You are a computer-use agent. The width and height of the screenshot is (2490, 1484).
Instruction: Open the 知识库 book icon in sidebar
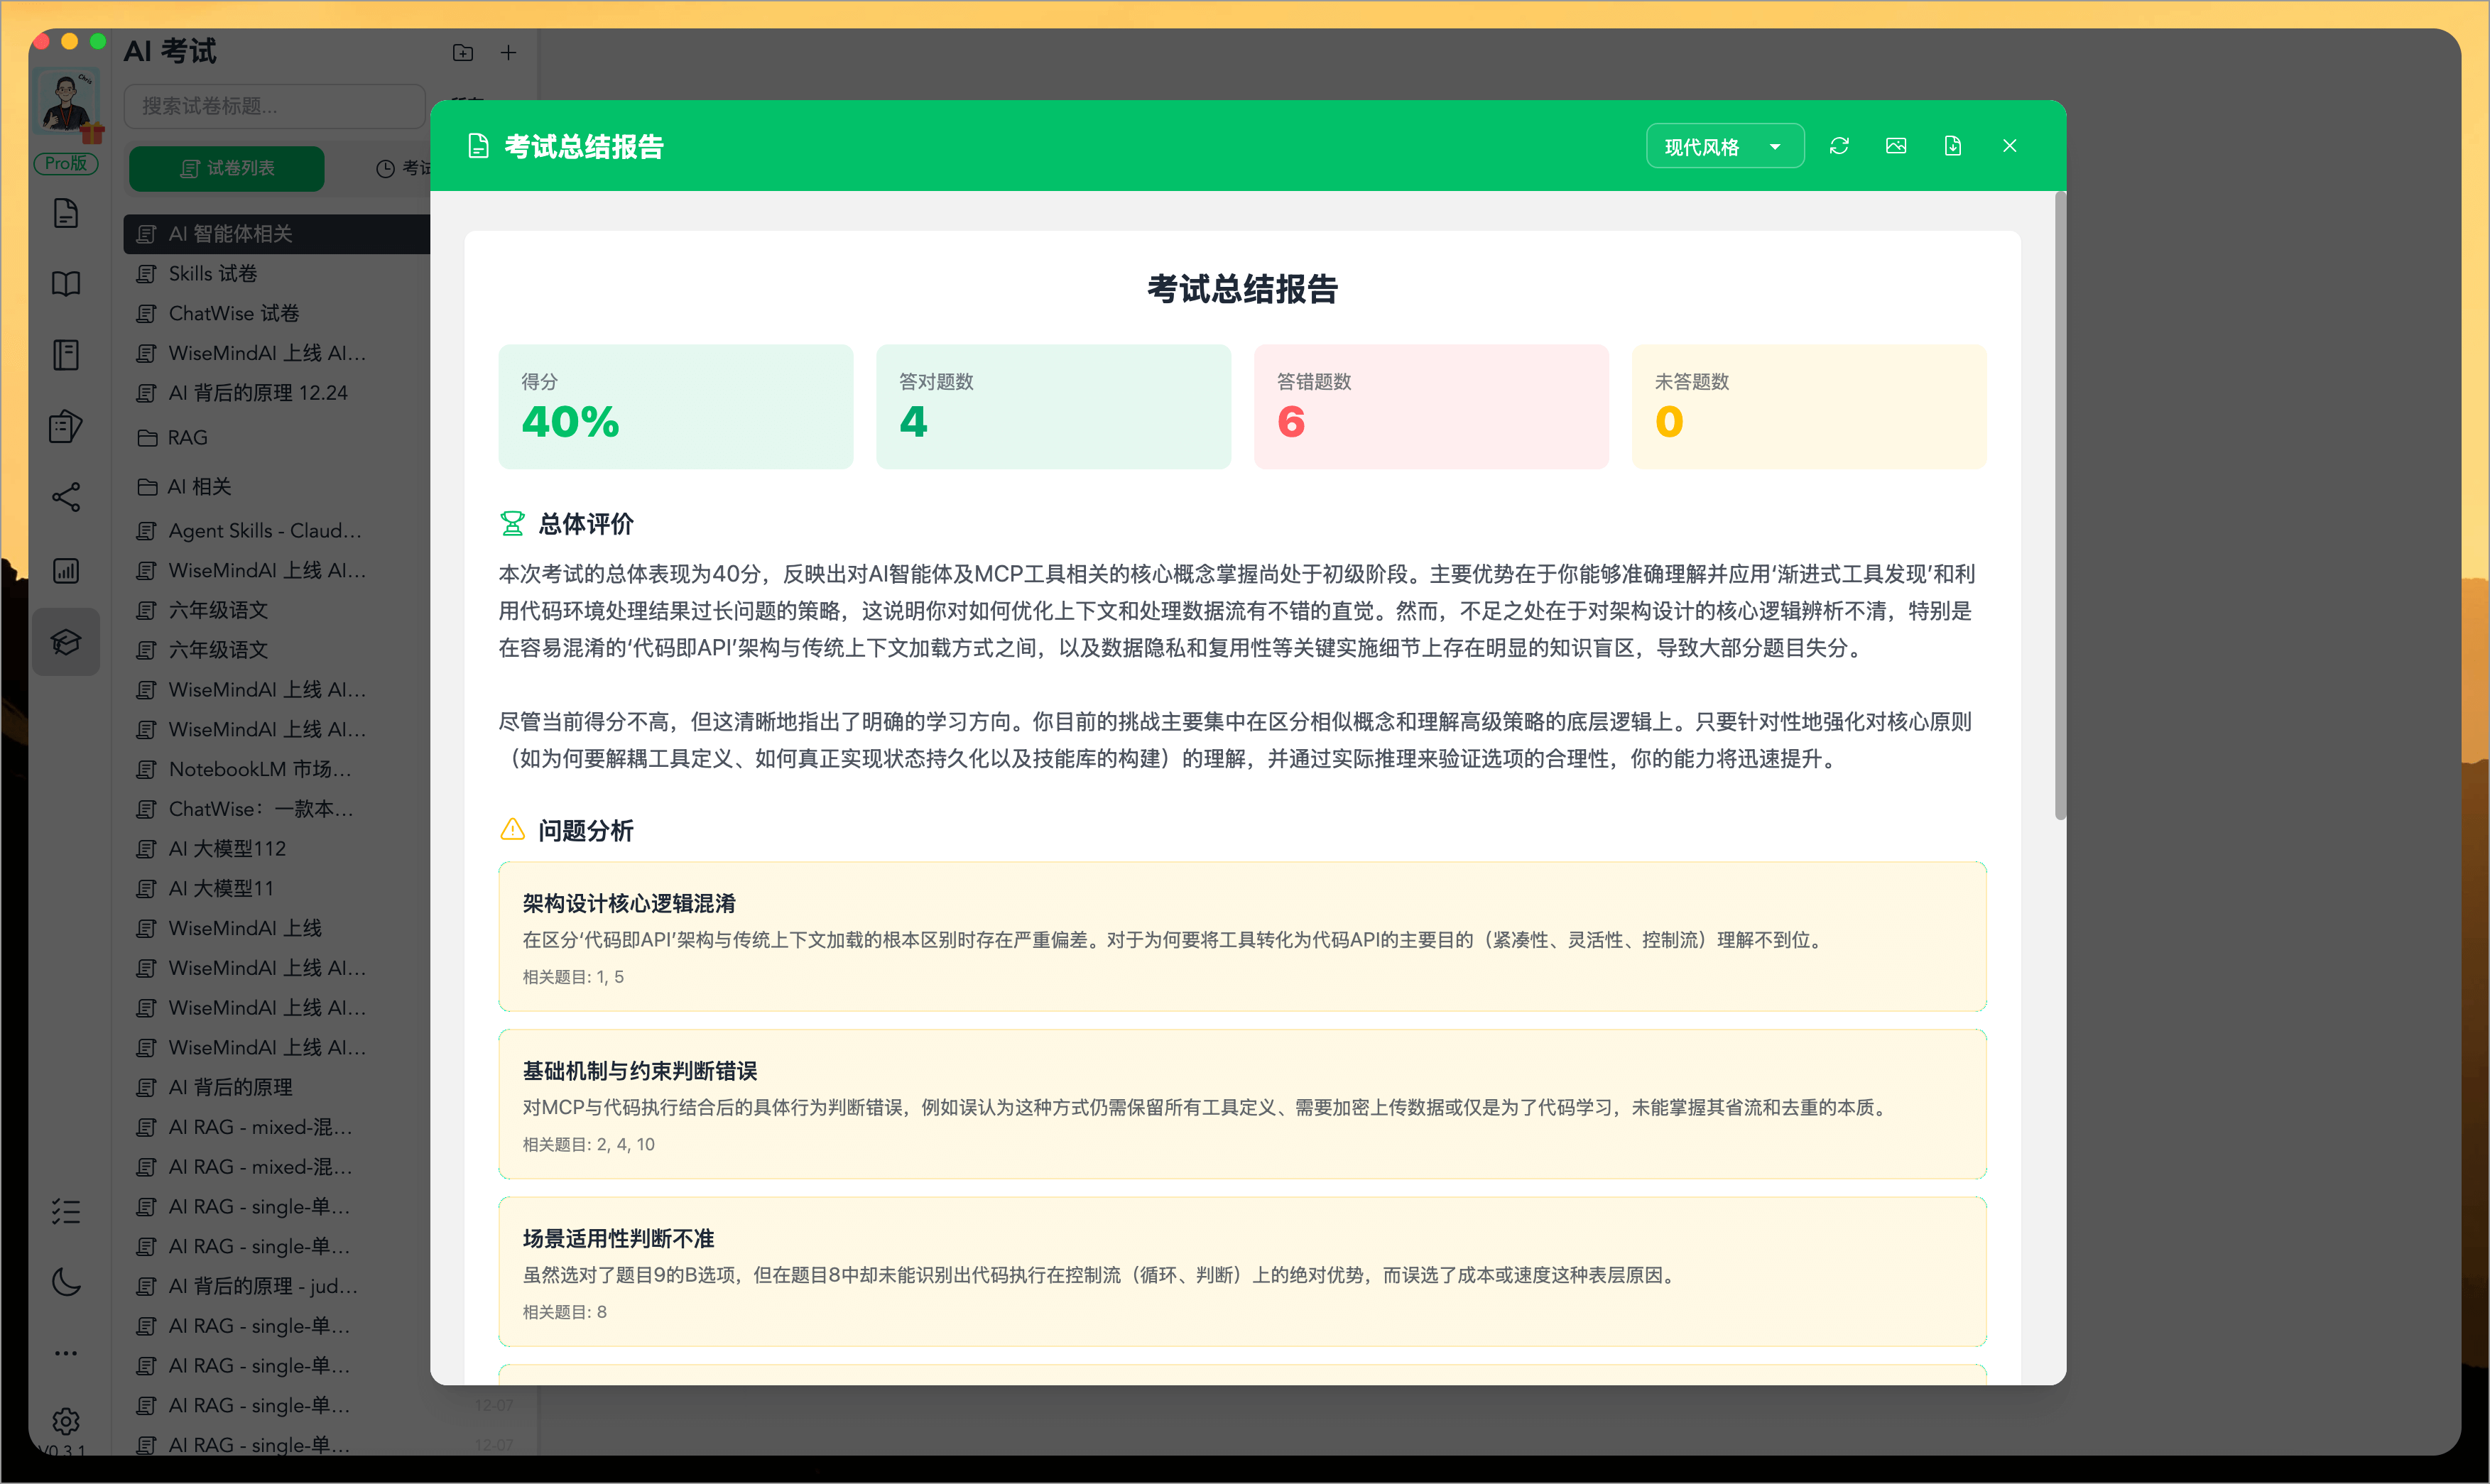(66, 283)
